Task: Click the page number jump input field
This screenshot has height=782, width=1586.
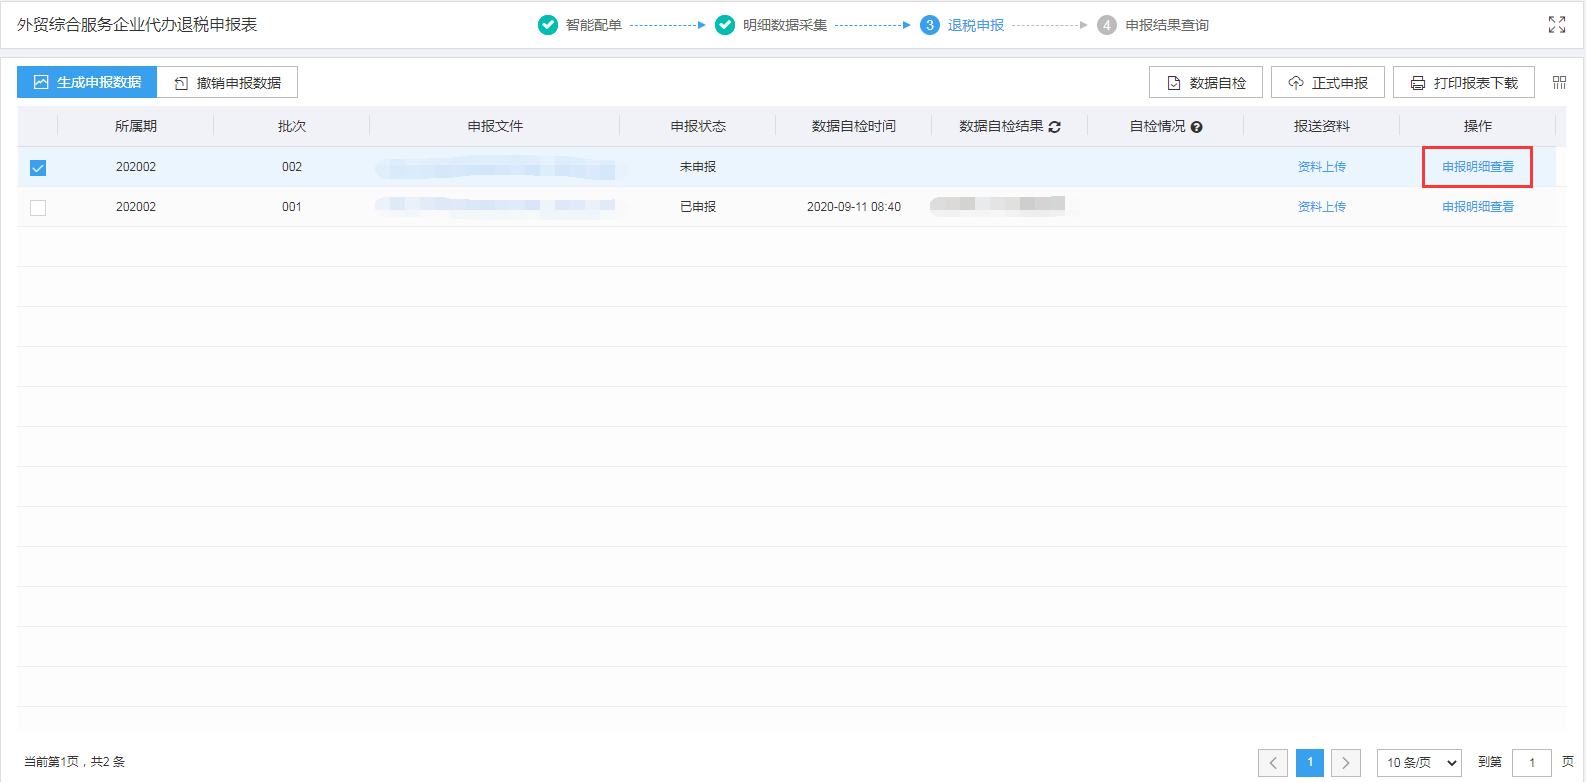Action: coord(1531,763)
